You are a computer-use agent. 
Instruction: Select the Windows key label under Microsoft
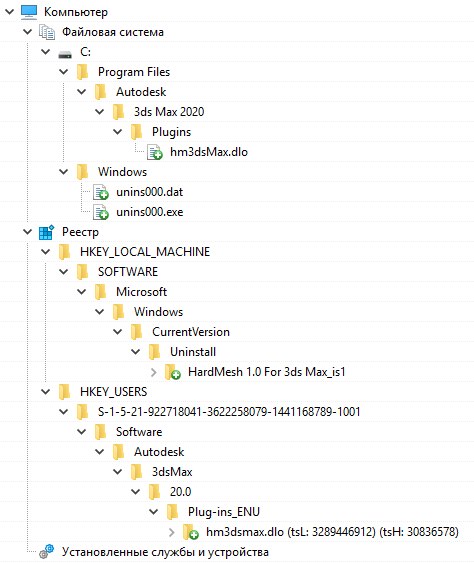pos(158,312)
